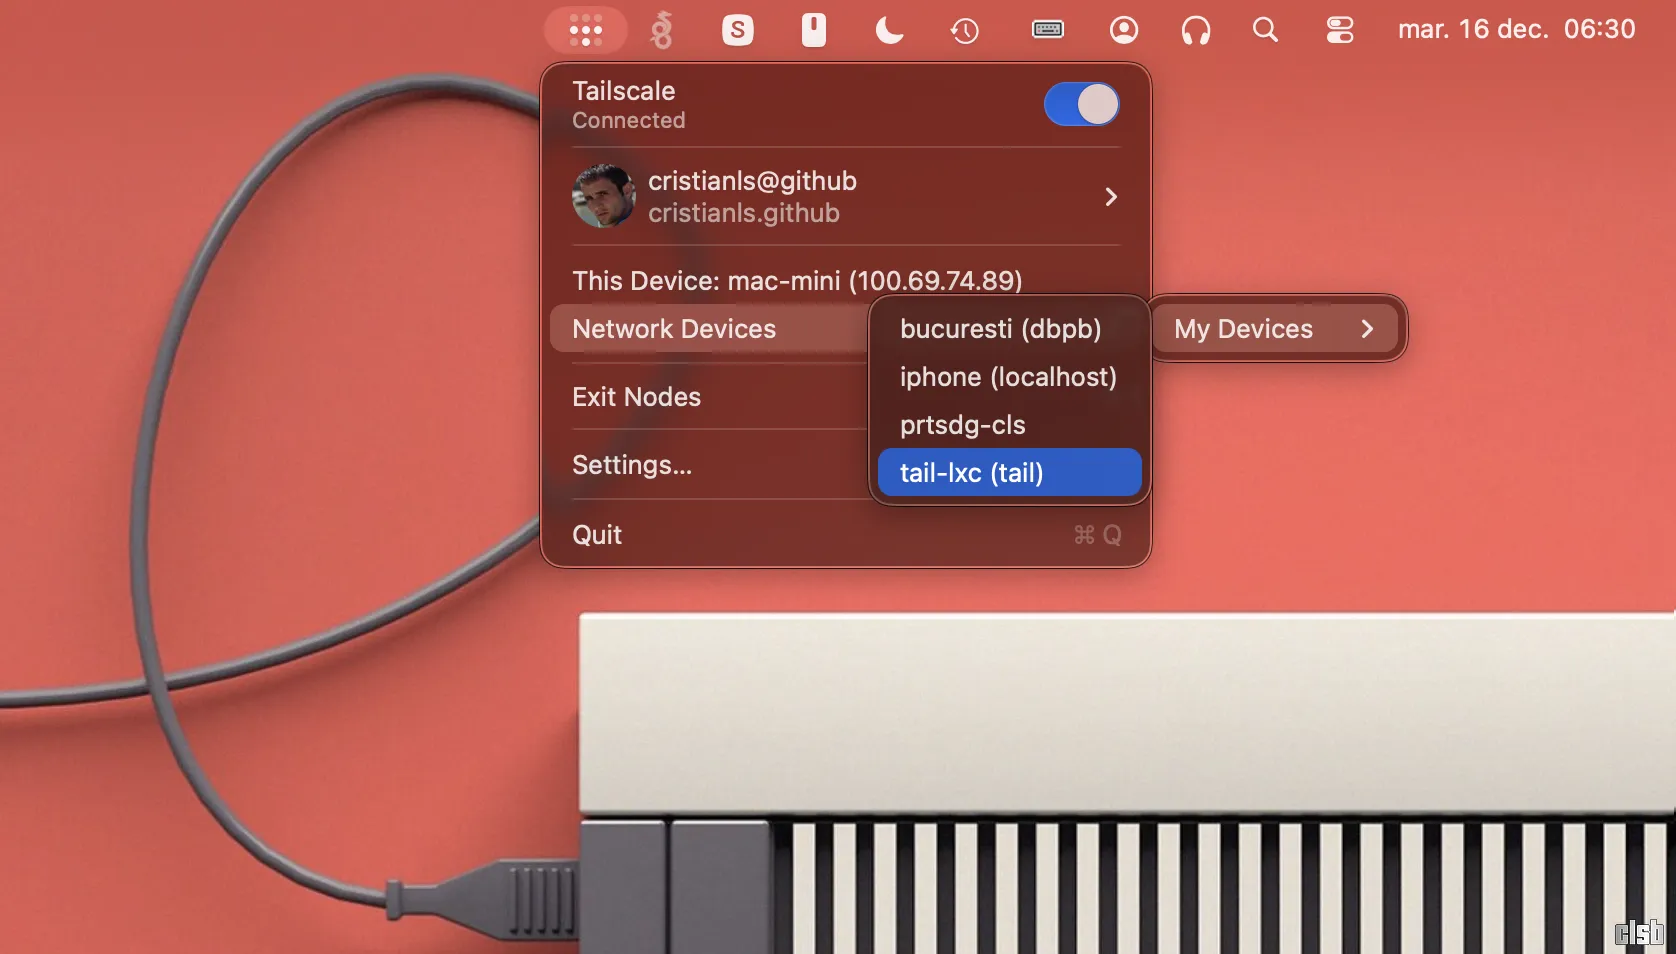This screenshot has width=1676, height=954.
Task: Open Control Center switches icon
Action: pos(1339,30)
